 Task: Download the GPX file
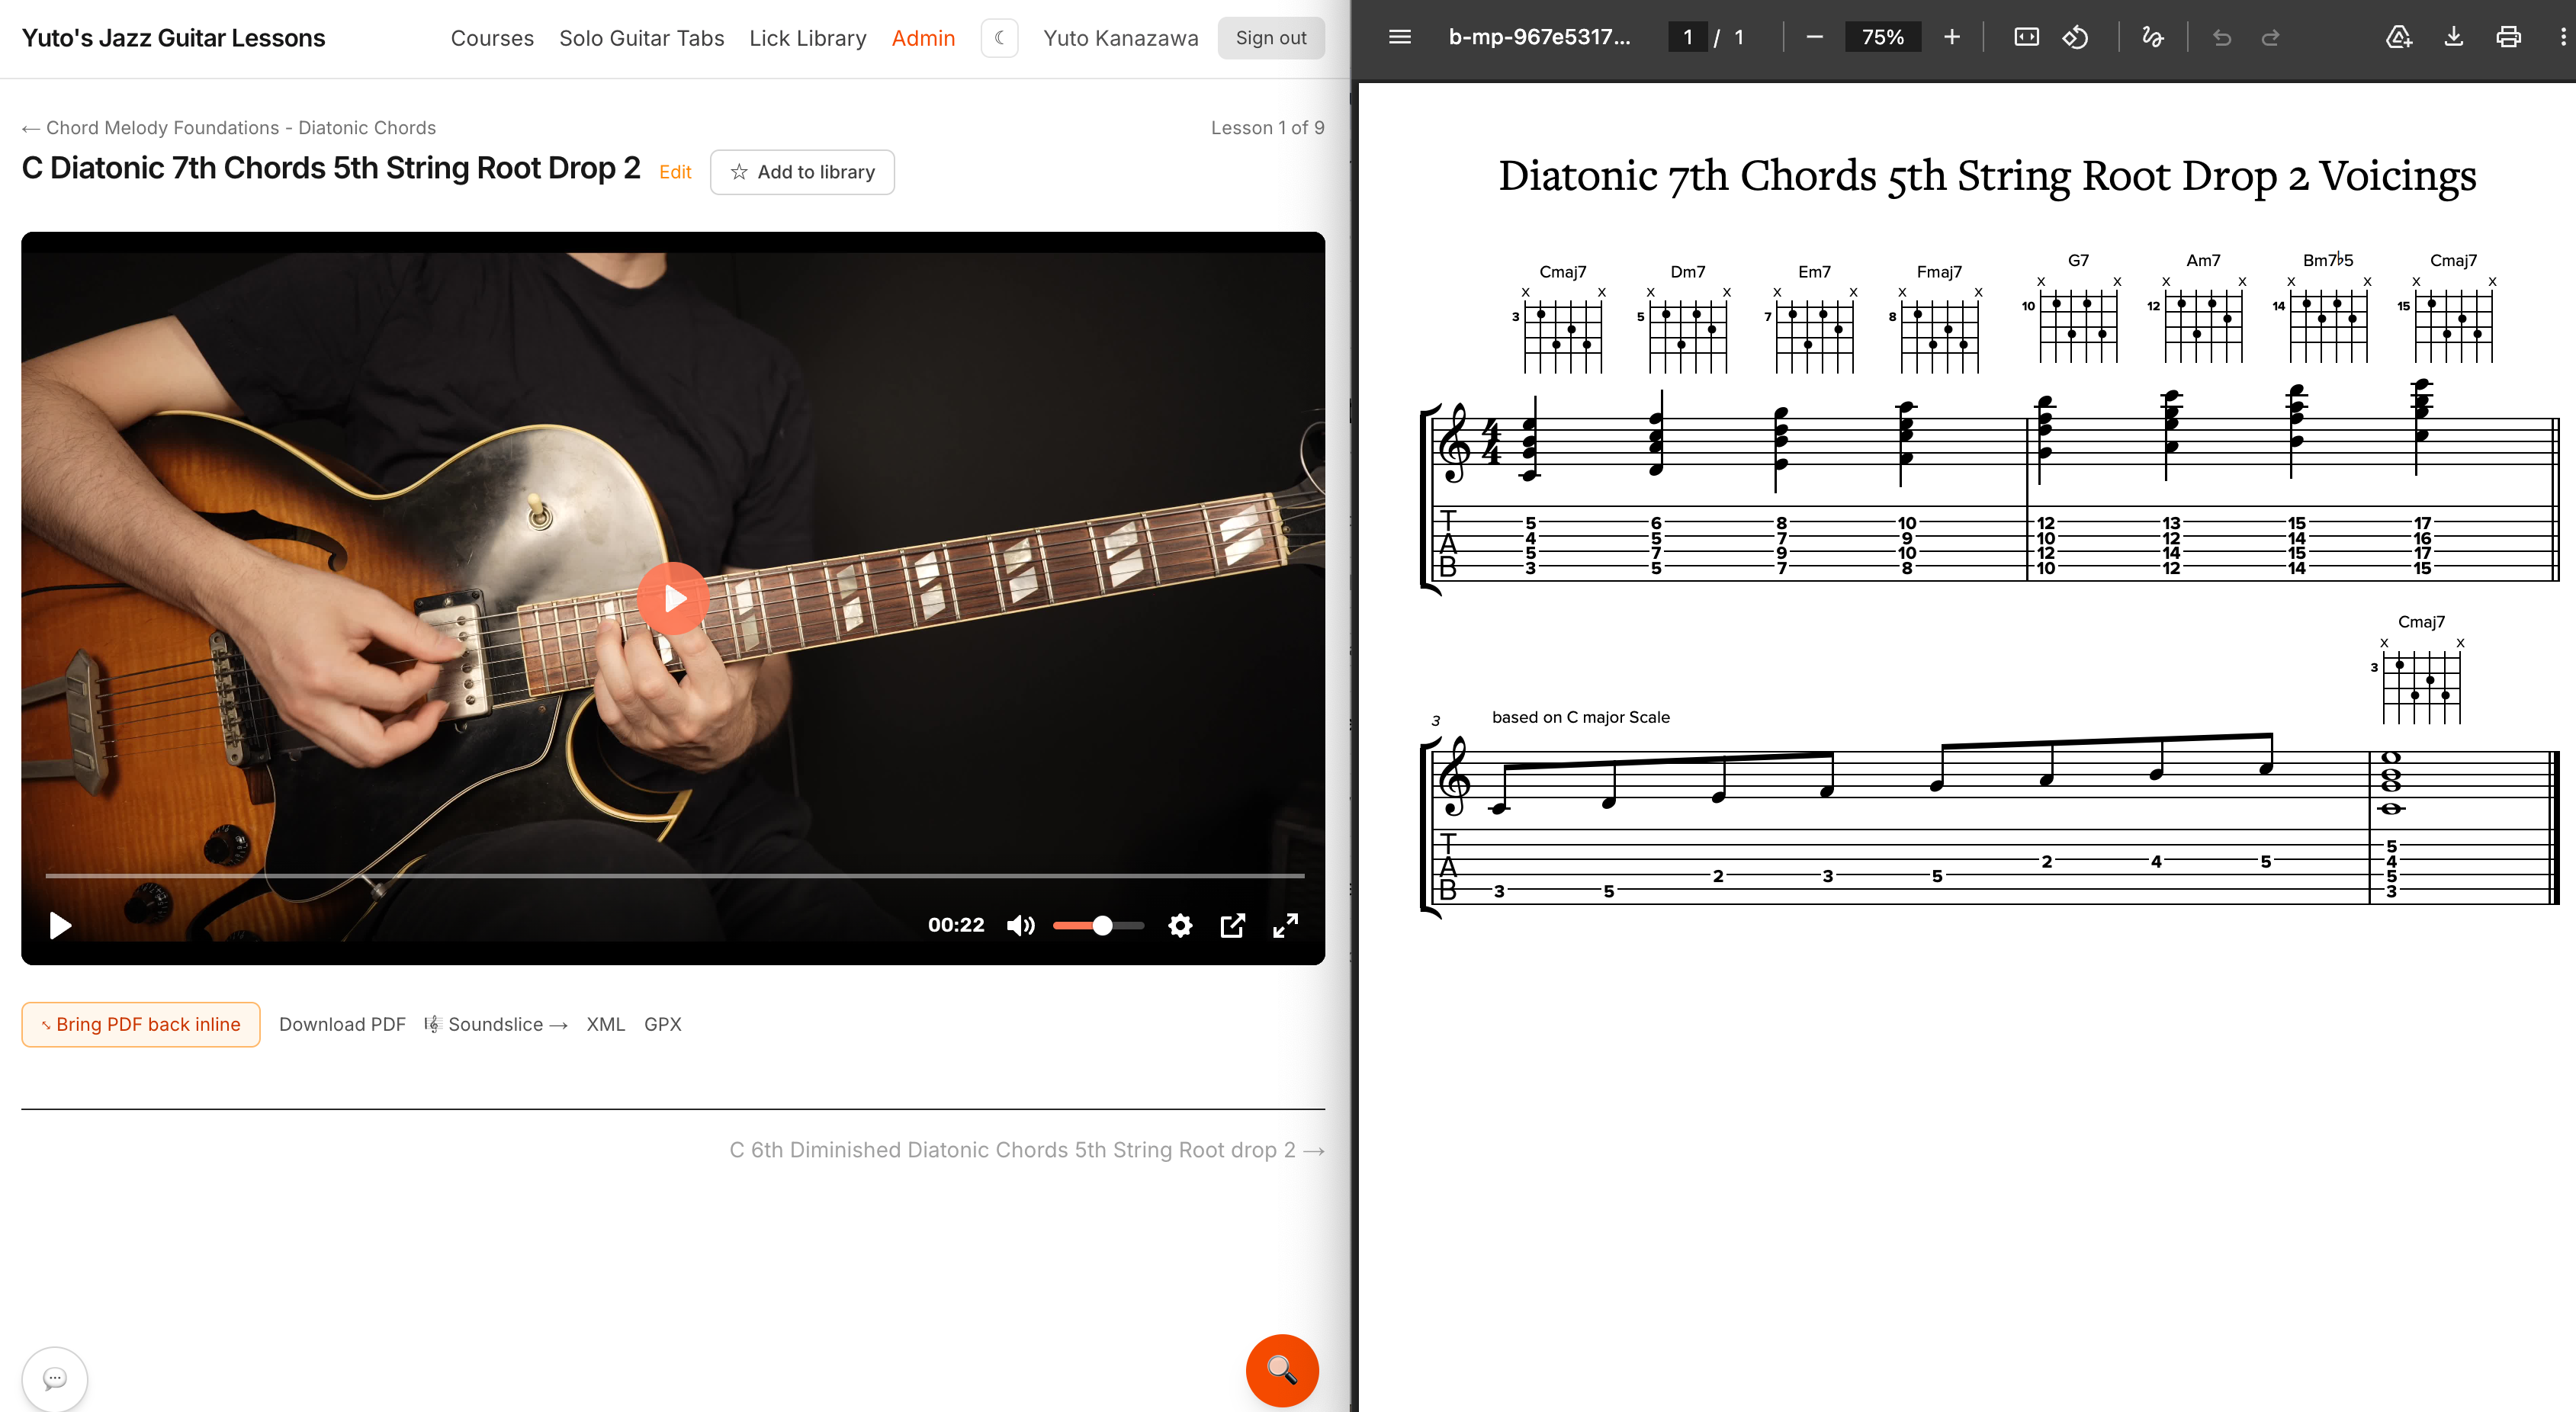663,1024
